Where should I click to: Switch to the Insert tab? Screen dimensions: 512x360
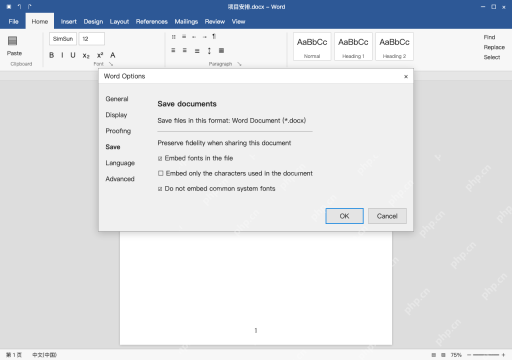(x=69, y=22)
